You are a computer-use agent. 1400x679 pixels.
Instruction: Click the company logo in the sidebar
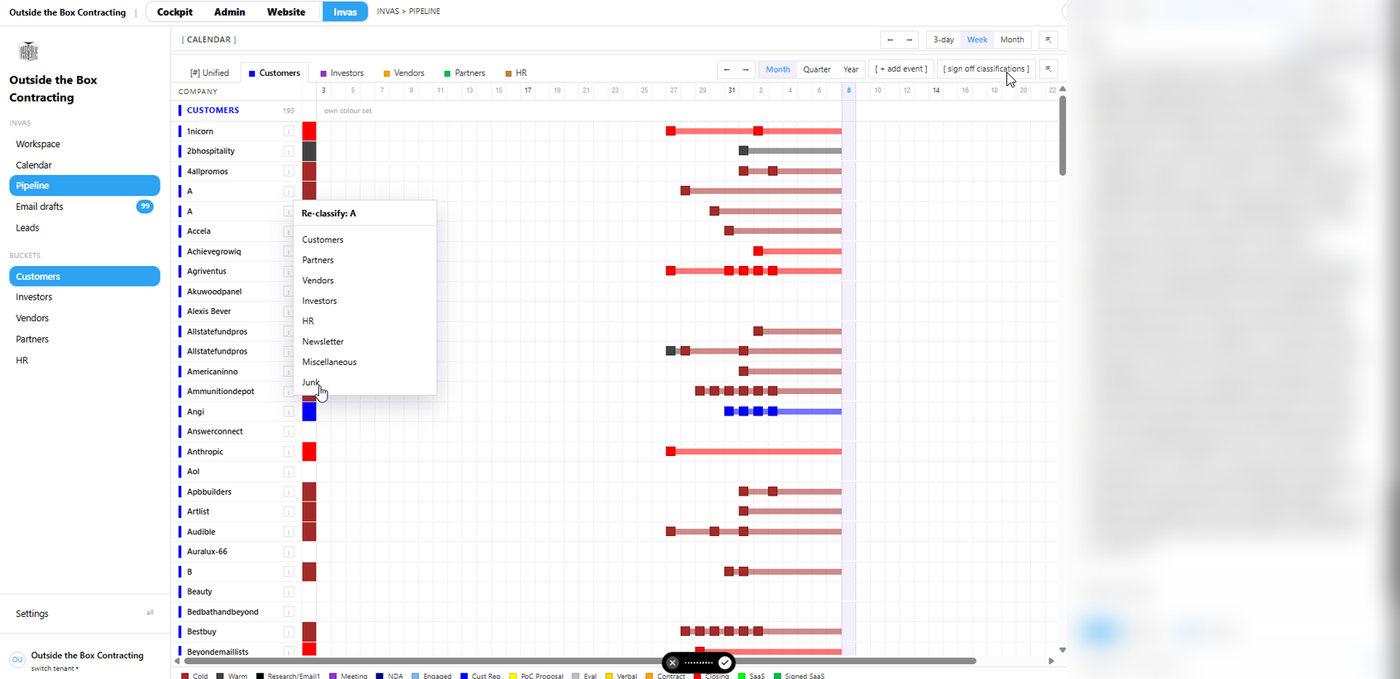click(x=29, y=52)
